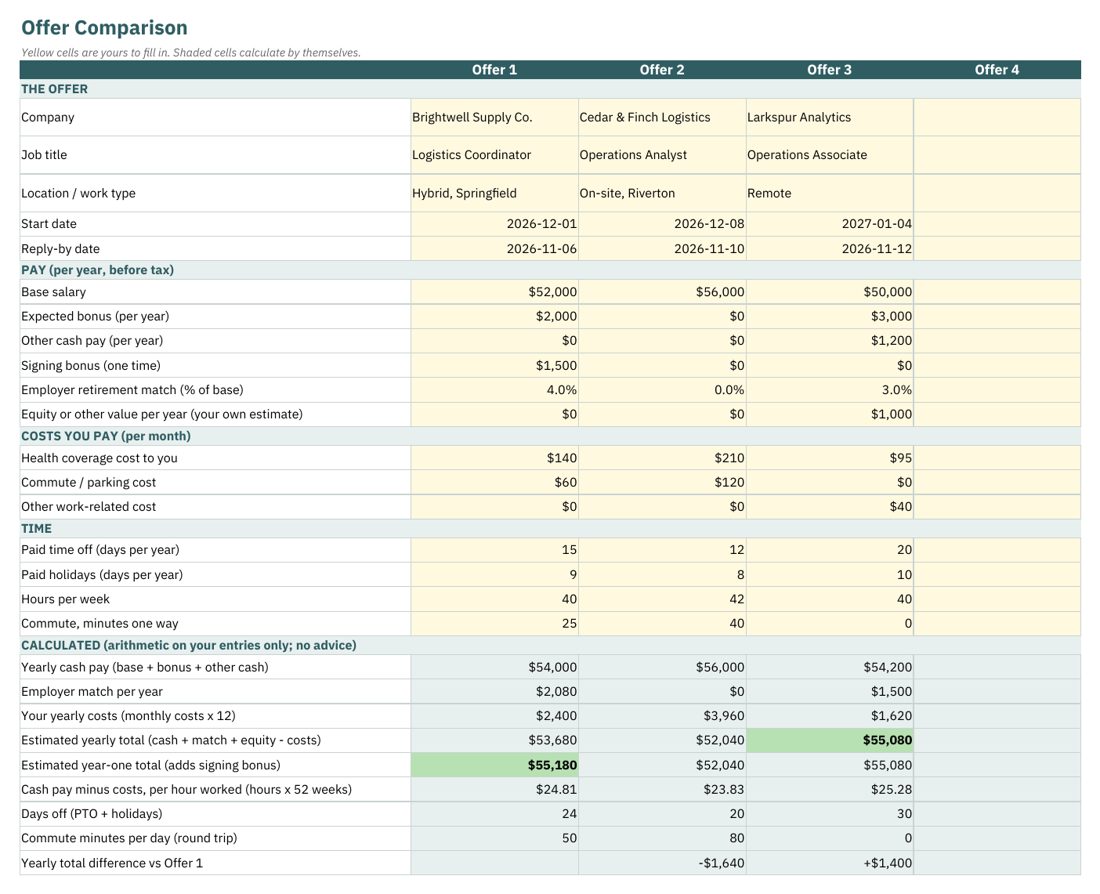Click the 'PAY (per year, before tax)' heading

click(x=98, y=270)
